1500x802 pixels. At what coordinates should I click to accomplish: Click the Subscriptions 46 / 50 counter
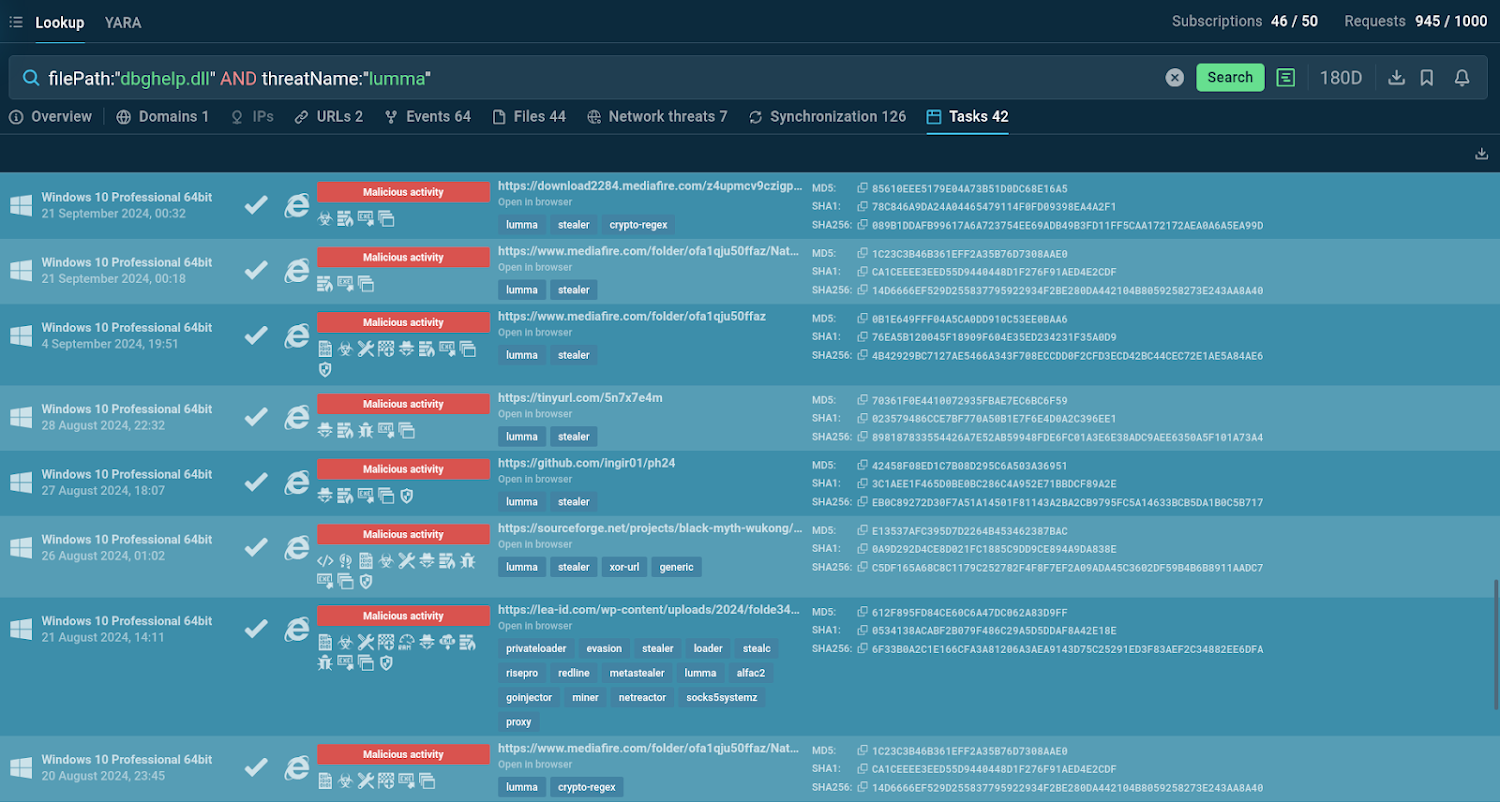click(x=1245, y=22)
